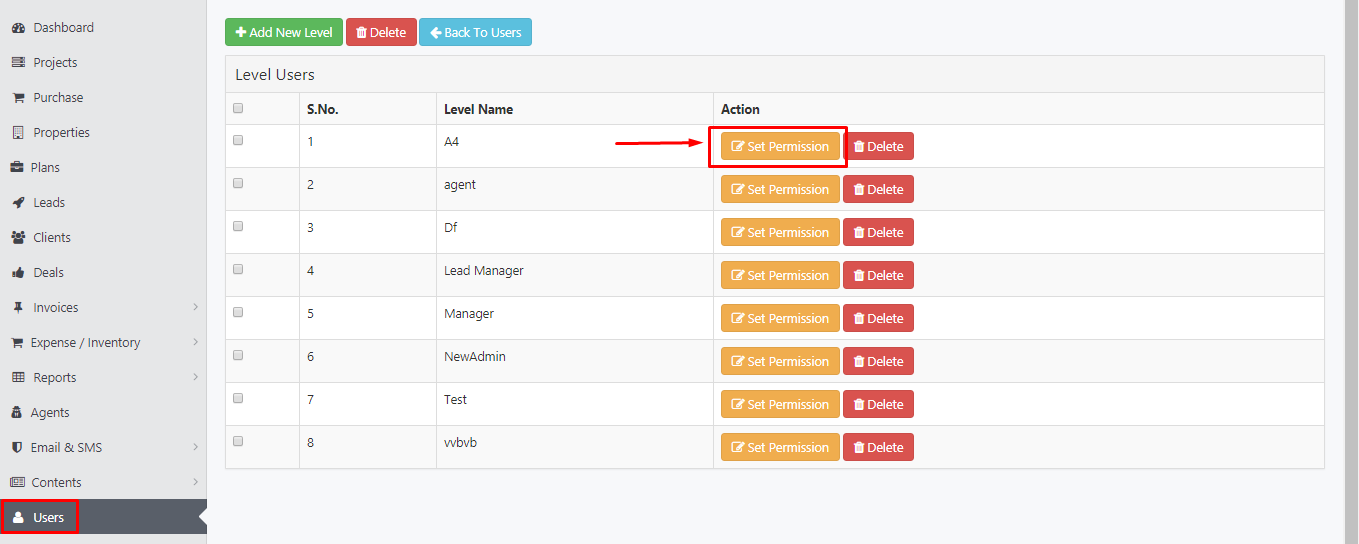Open Clients via group icon
The image size is (1359, 544).
point(18,238)
